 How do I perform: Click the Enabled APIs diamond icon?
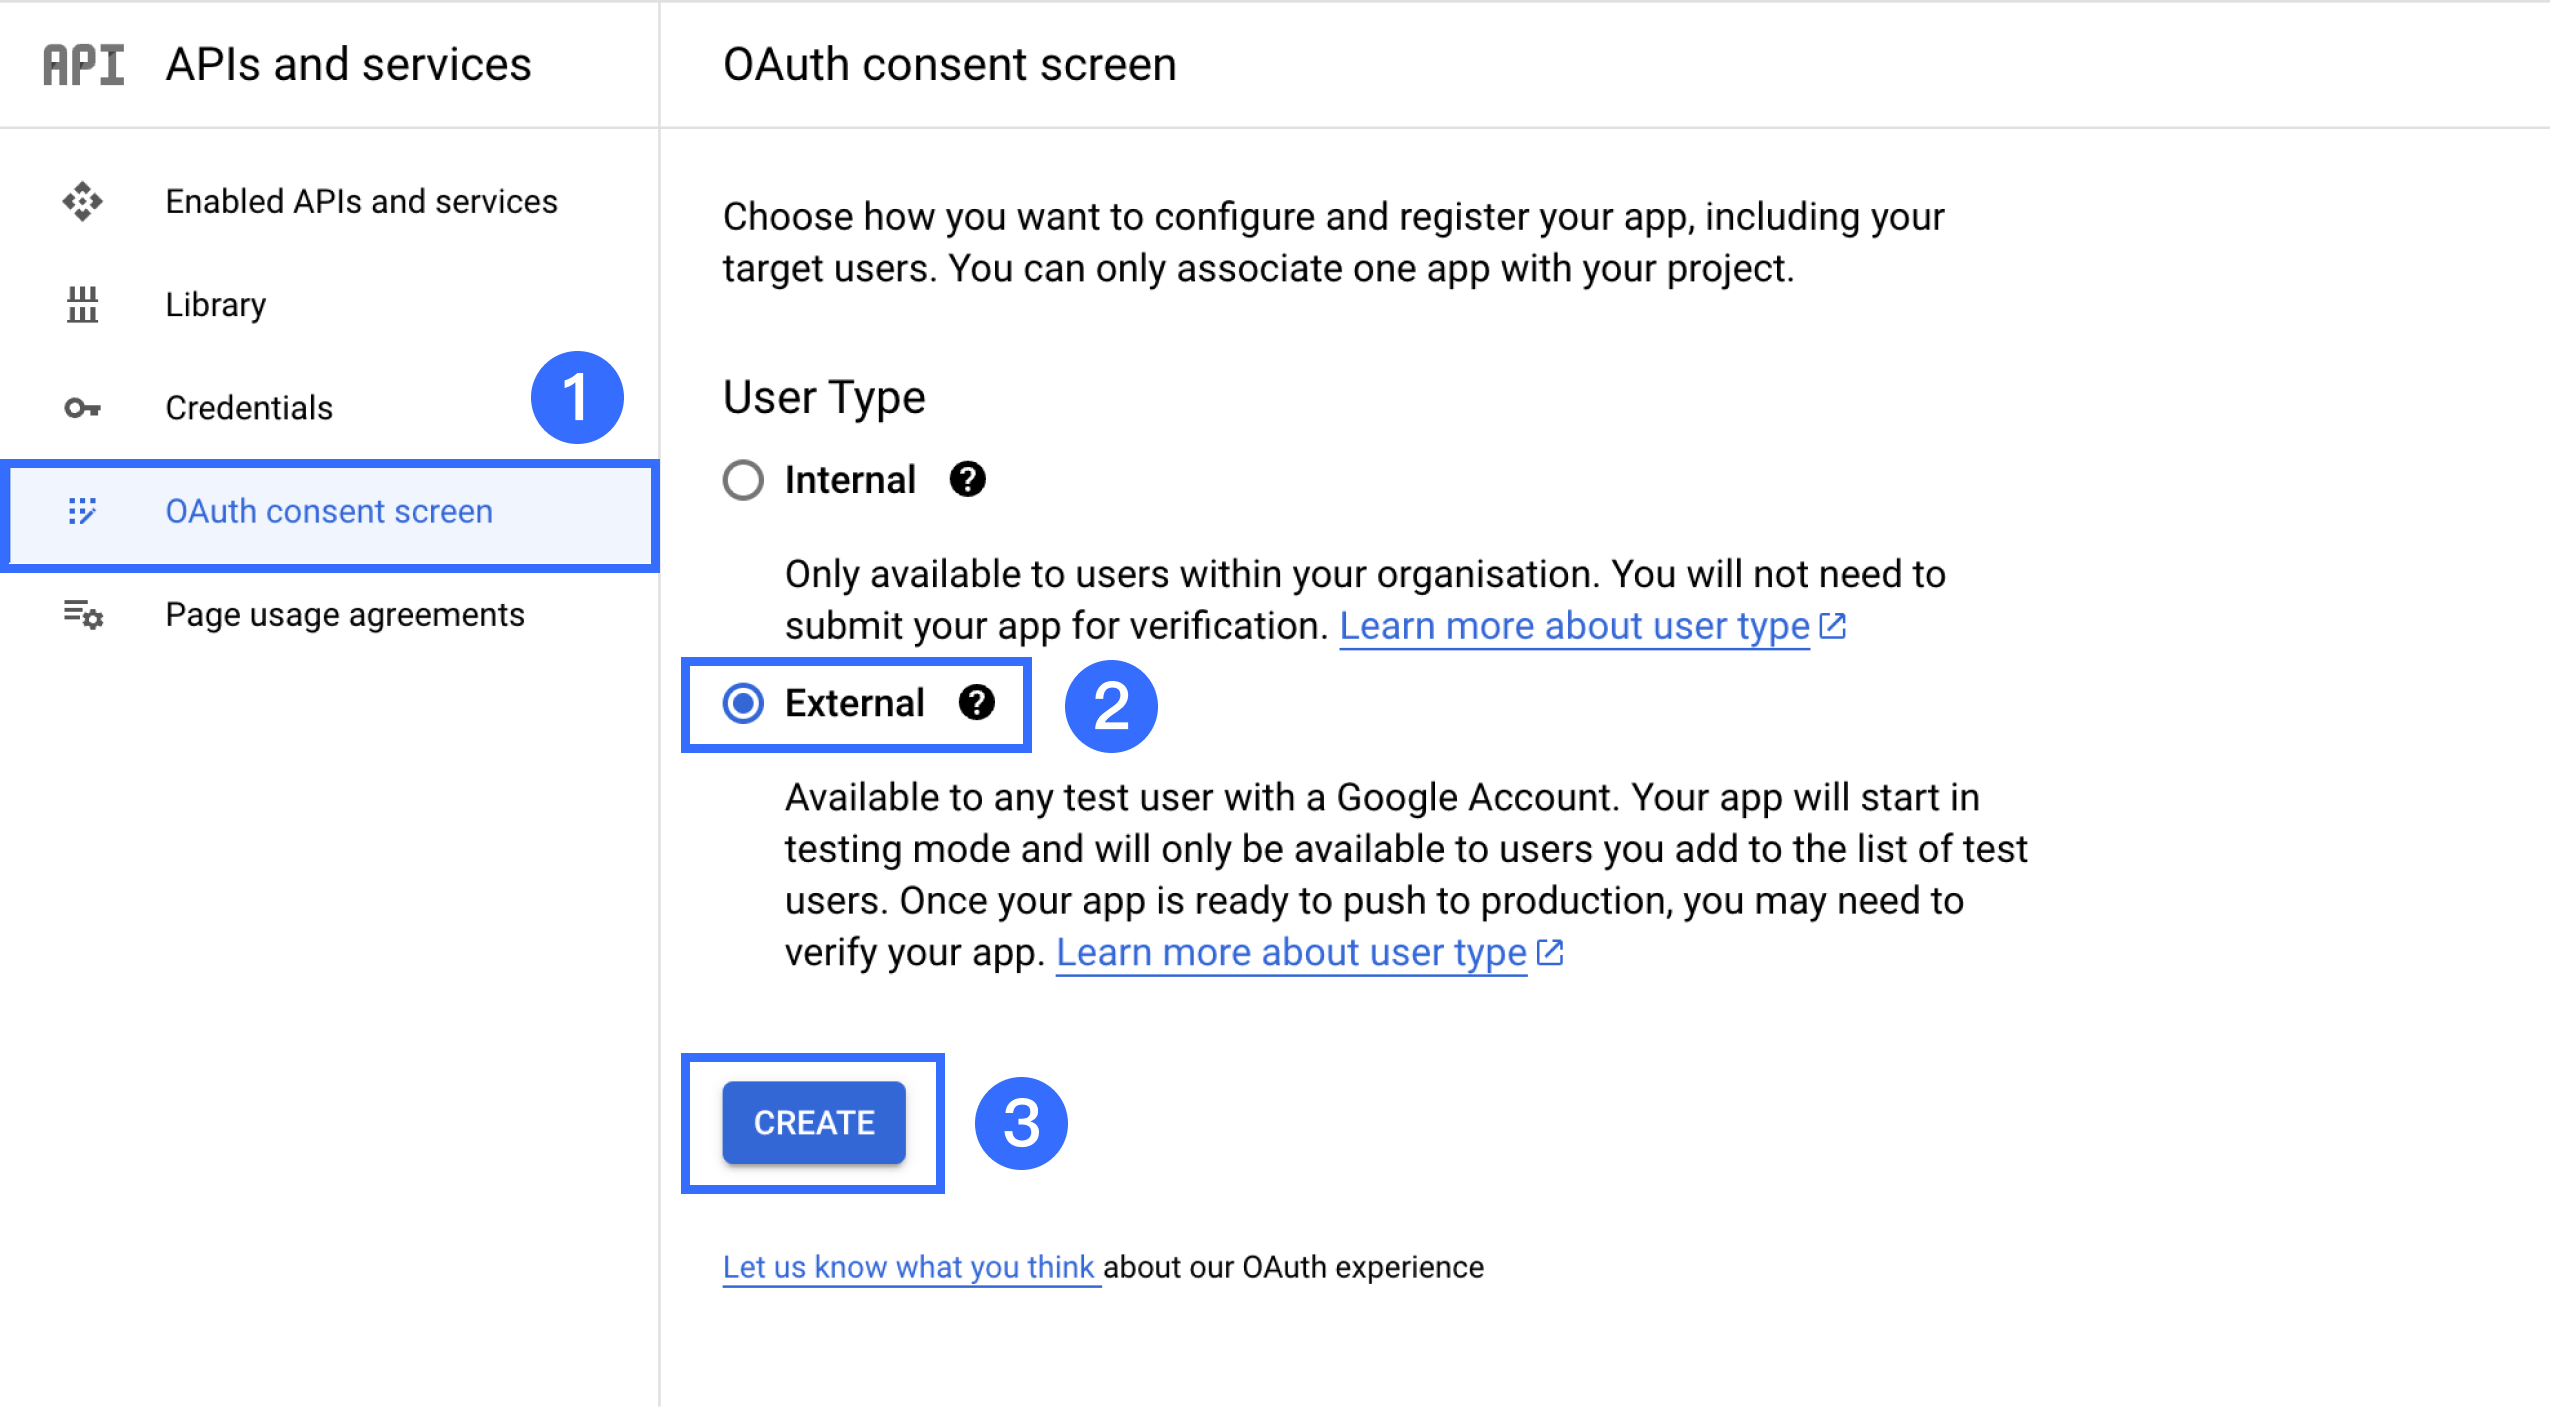click(x=82, y=201)
